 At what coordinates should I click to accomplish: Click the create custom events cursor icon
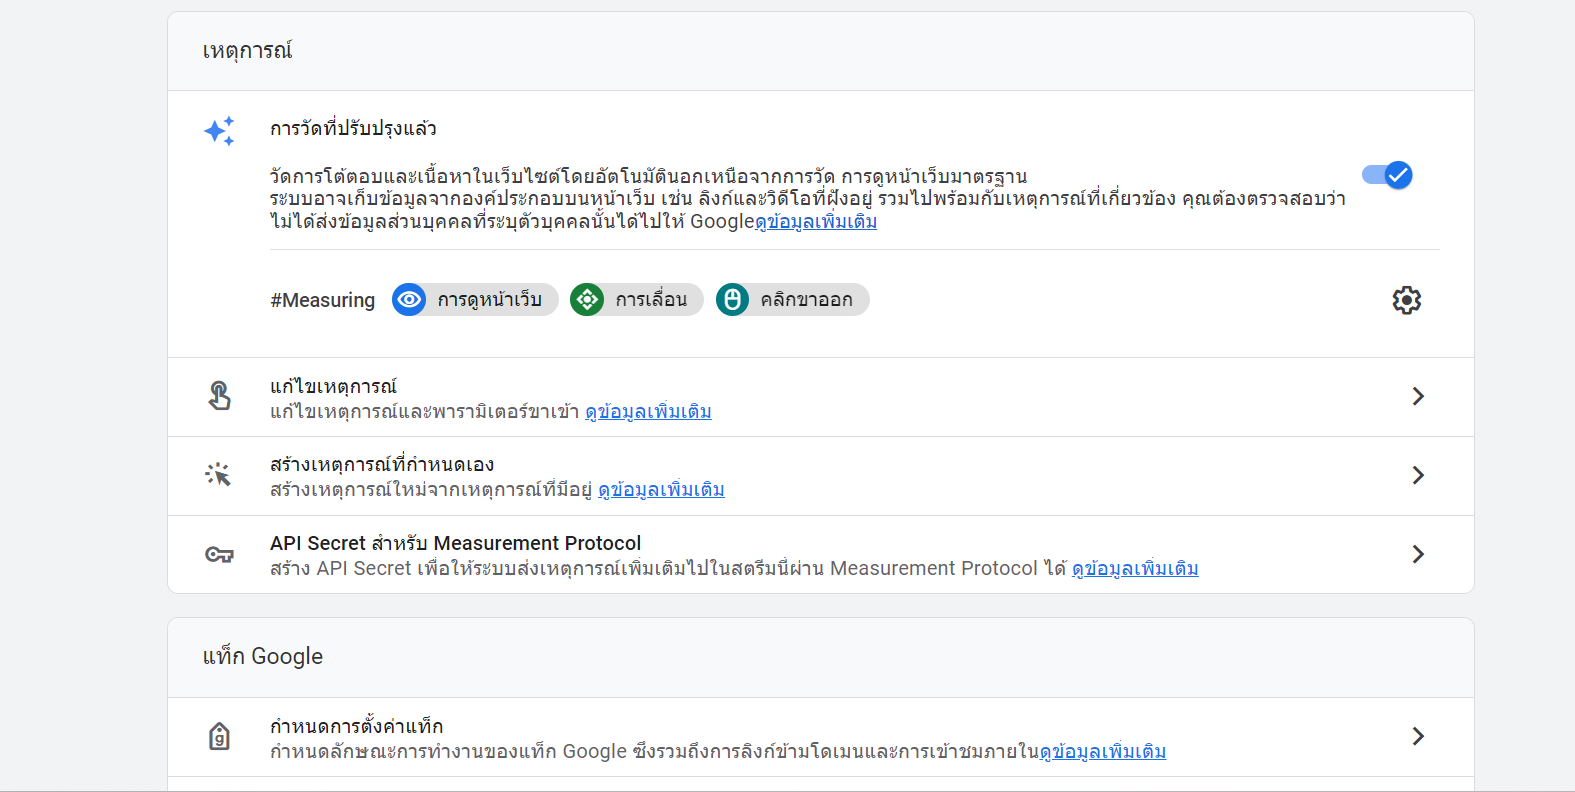tap(219, 475)
